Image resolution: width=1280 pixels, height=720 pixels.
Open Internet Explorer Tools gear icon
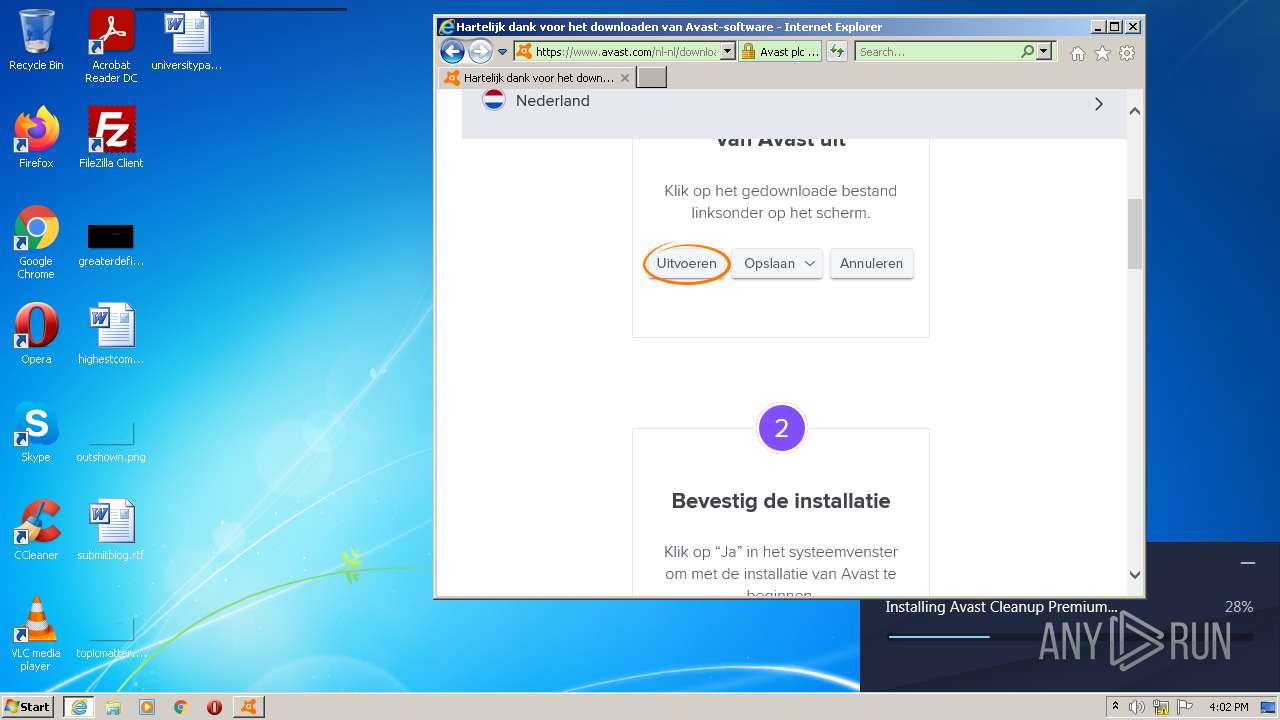(x=1127, y=53)
